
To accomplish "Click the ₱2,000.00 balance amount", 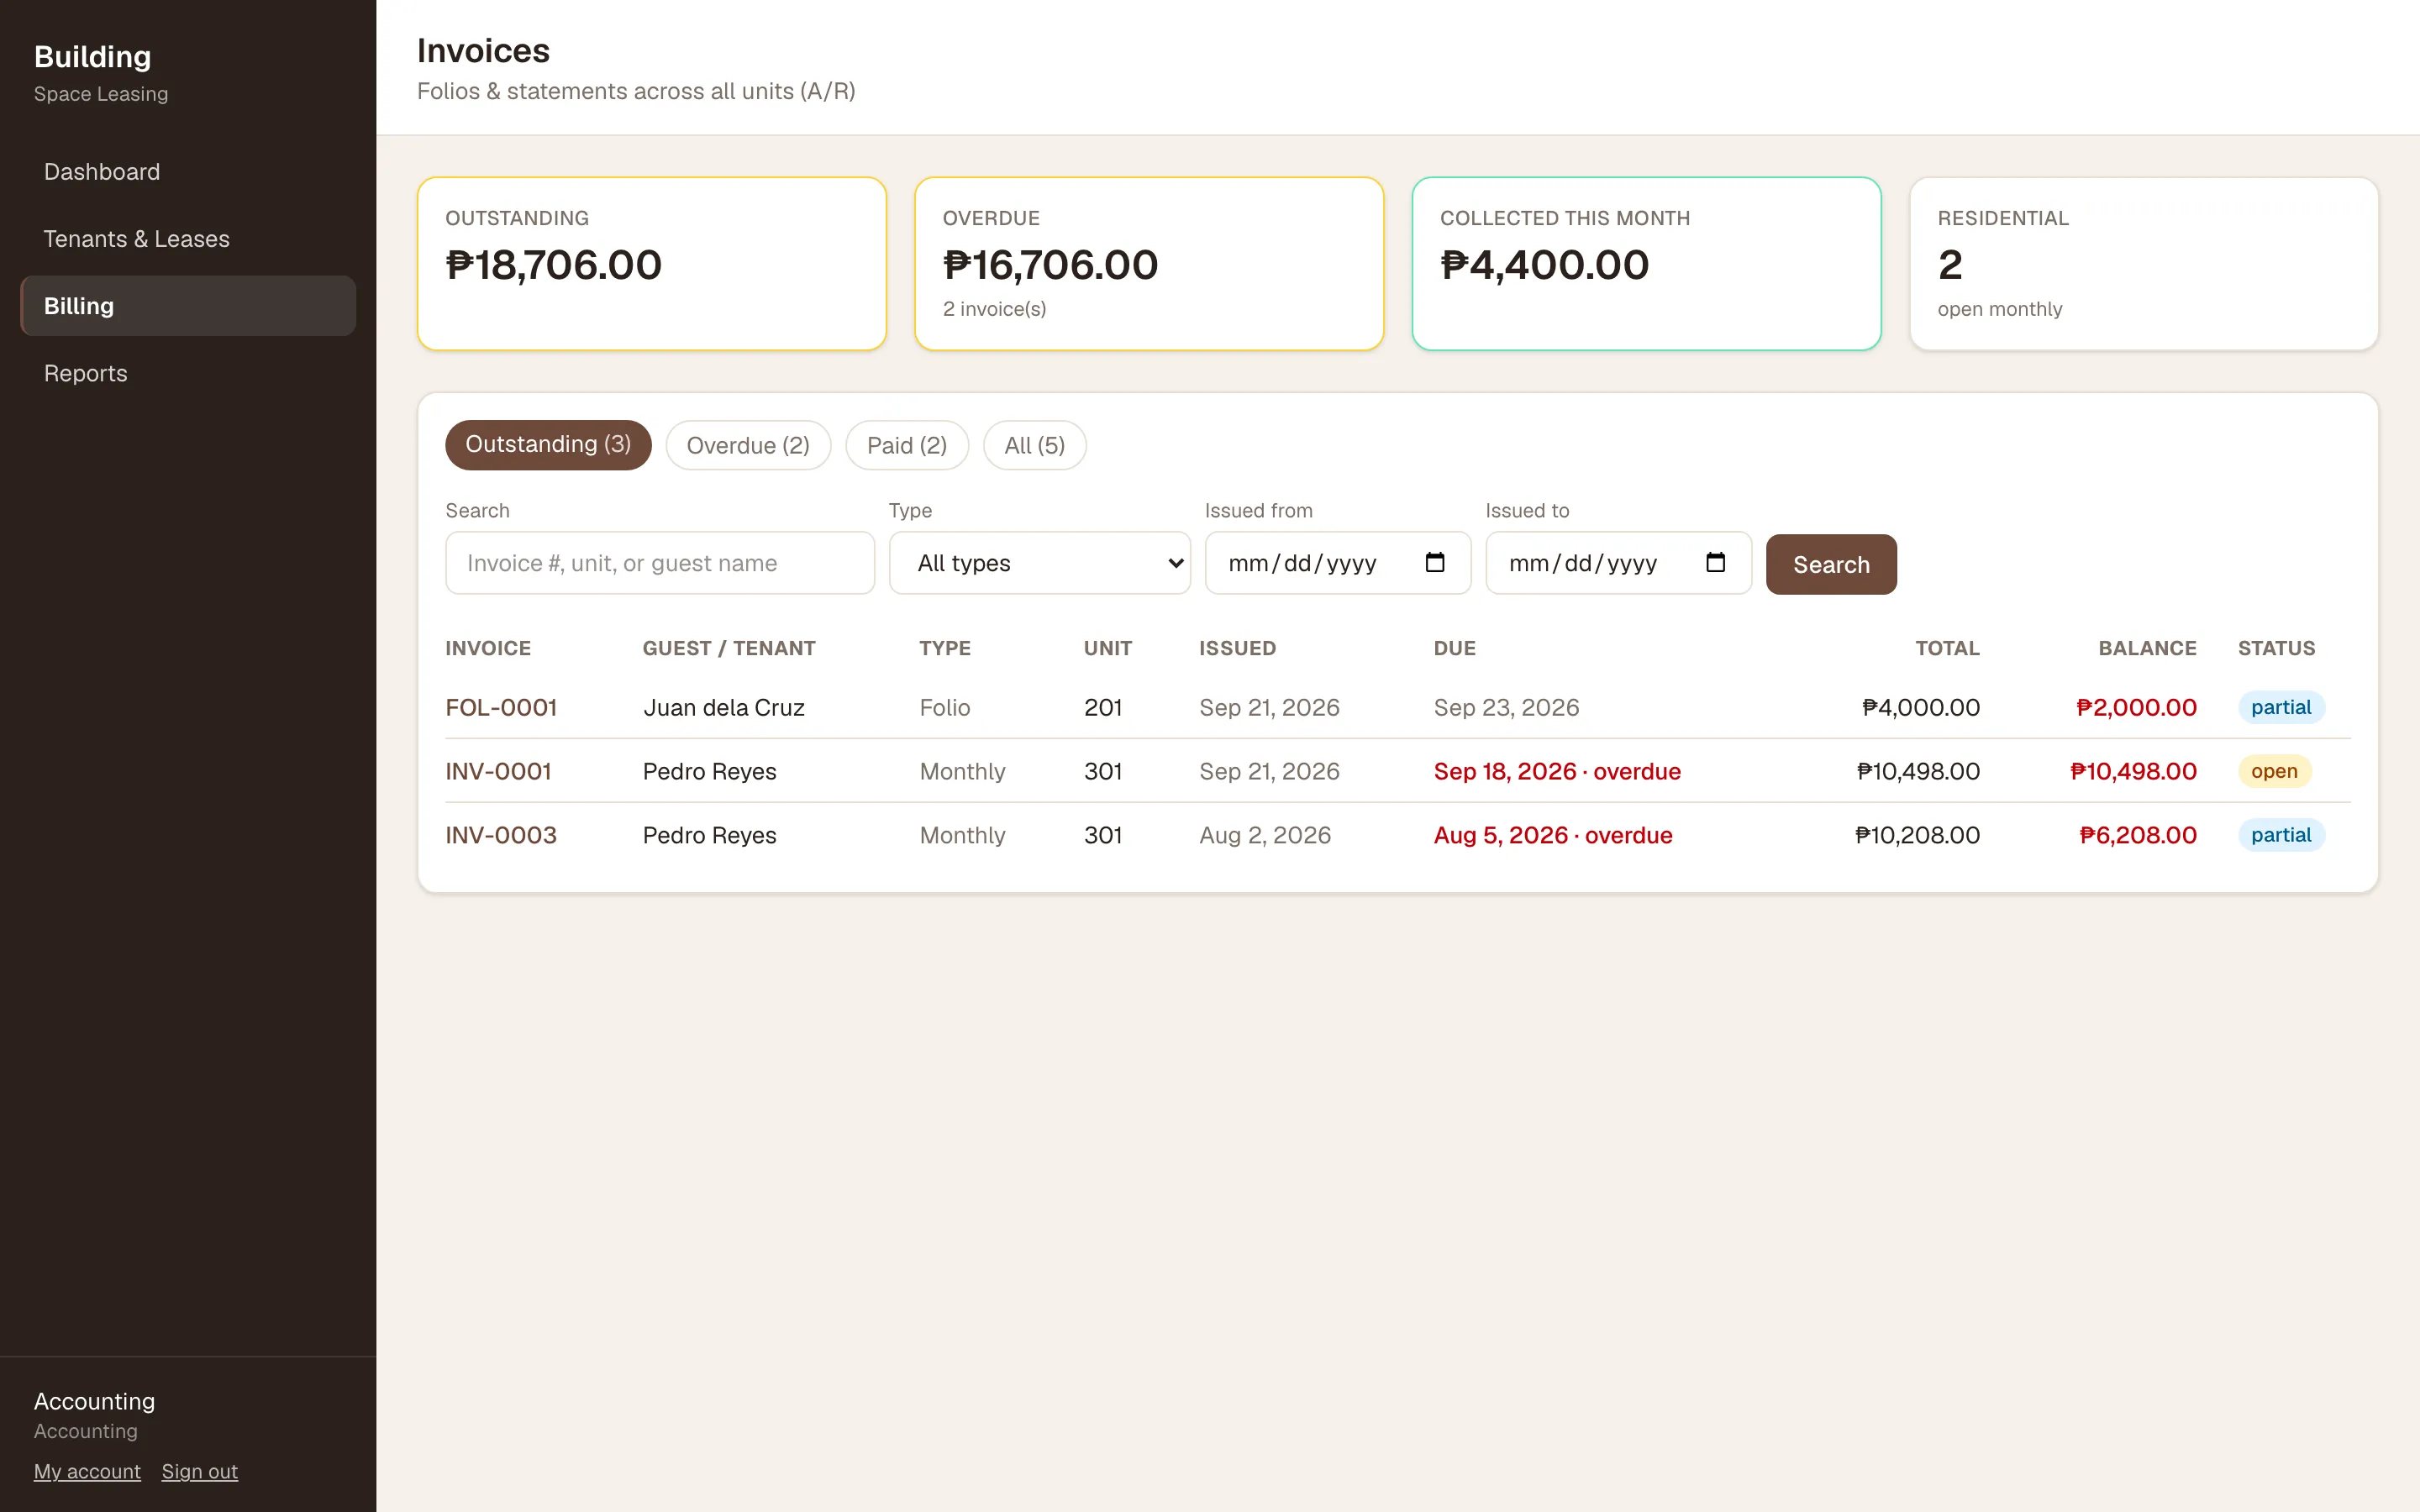I will click(x=2136, y=707).
